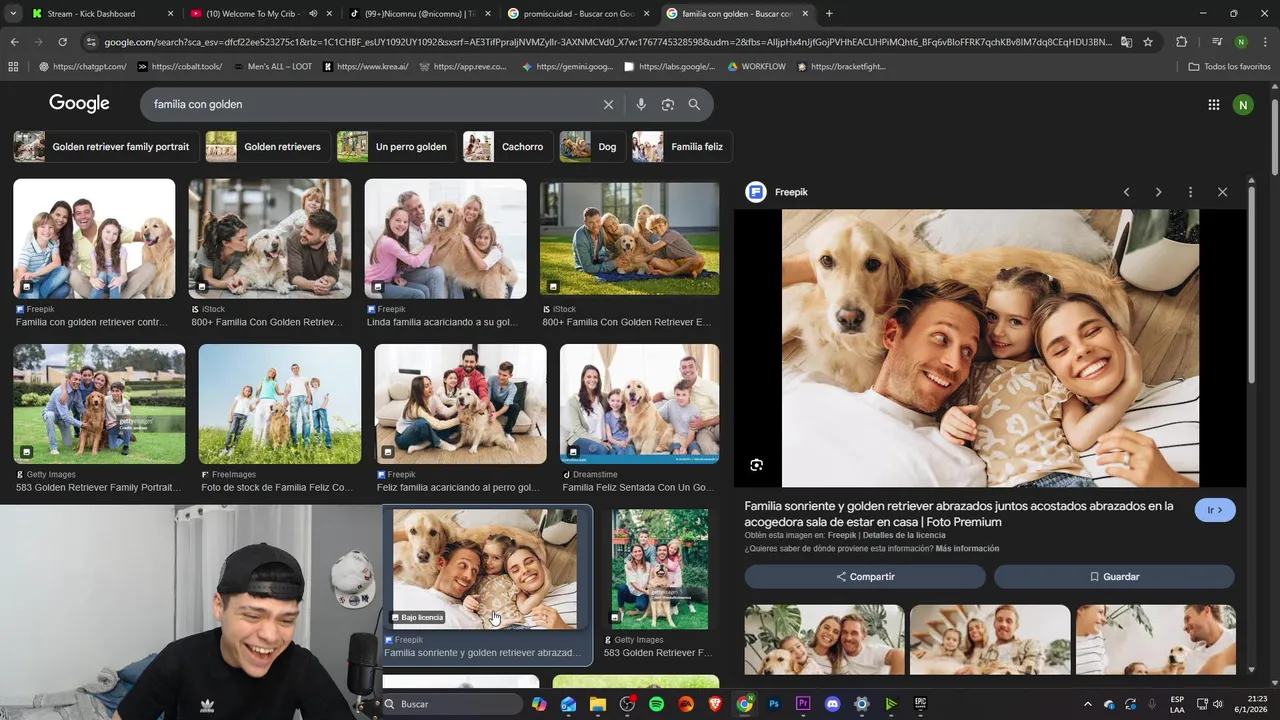Expand the Chrome tab search dropdown
The height and width of the screenshot is (720, 1280).
pyautogui.click(x=14, y=14)
